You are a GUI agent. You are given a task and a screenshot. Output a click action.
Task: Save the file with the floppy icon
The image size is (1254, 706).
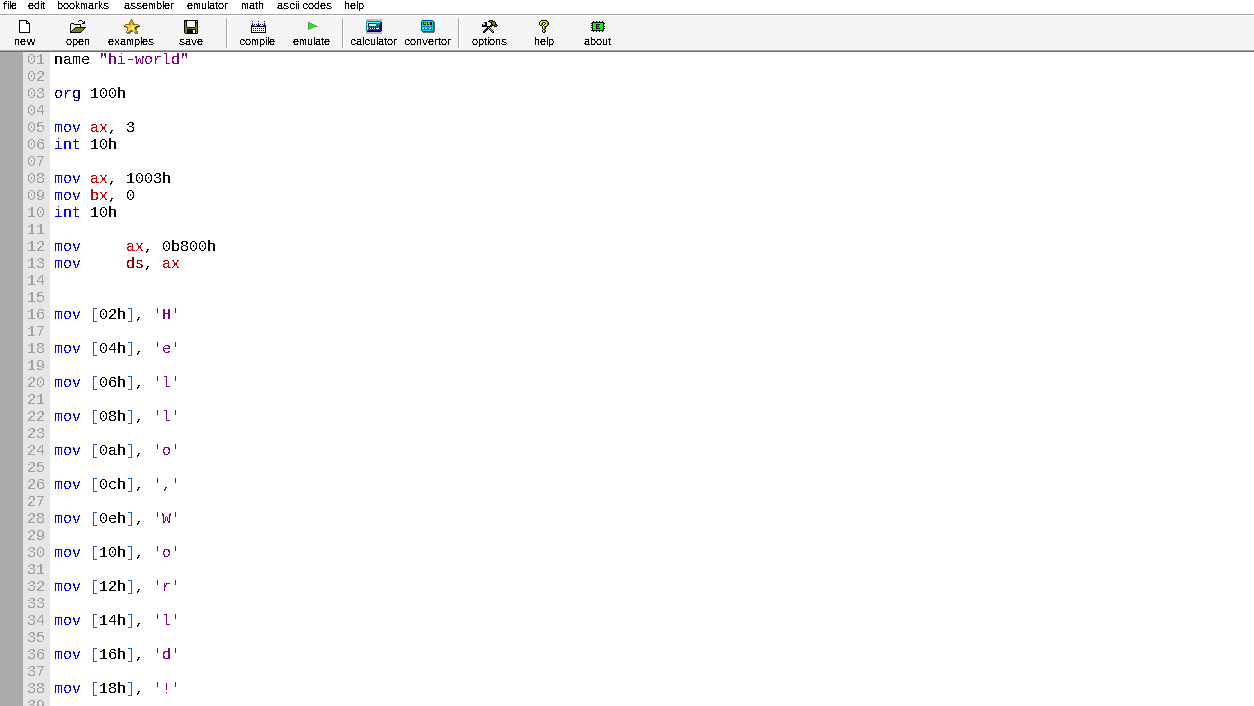pos(190,27)
